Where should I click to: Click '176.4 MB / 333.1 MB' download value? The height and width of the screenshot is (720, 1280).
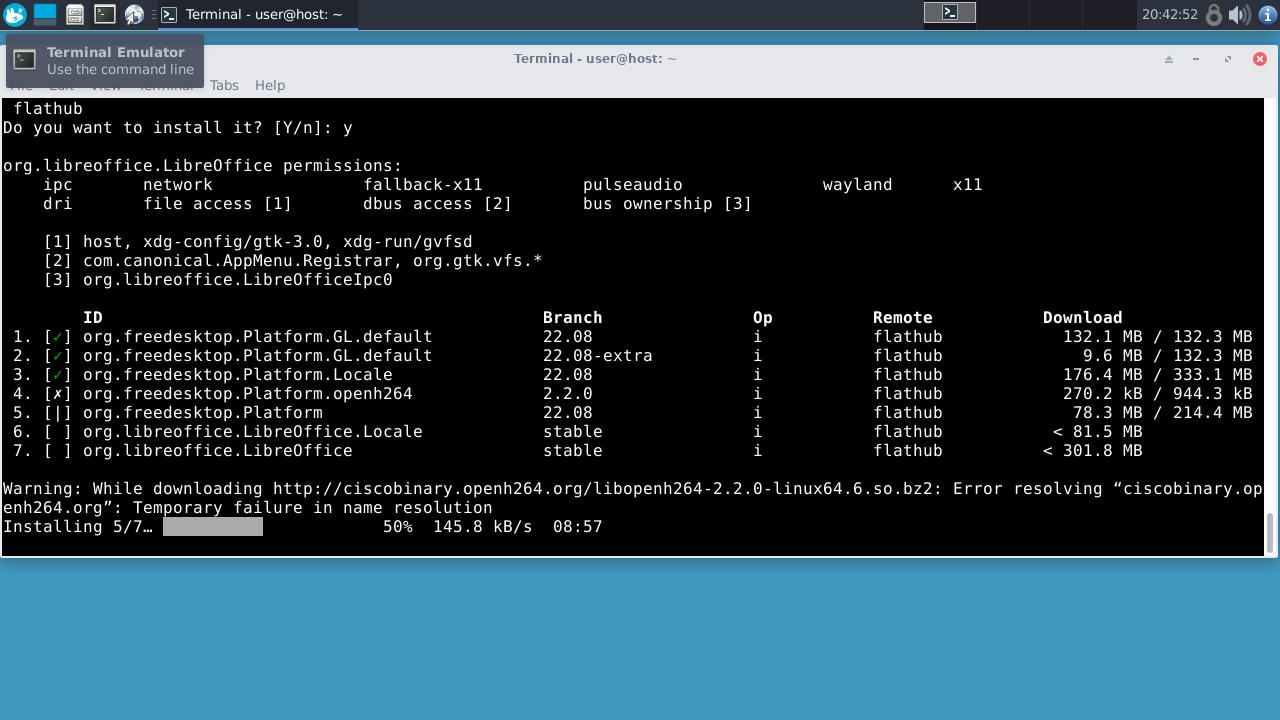tap(1158, 375)
